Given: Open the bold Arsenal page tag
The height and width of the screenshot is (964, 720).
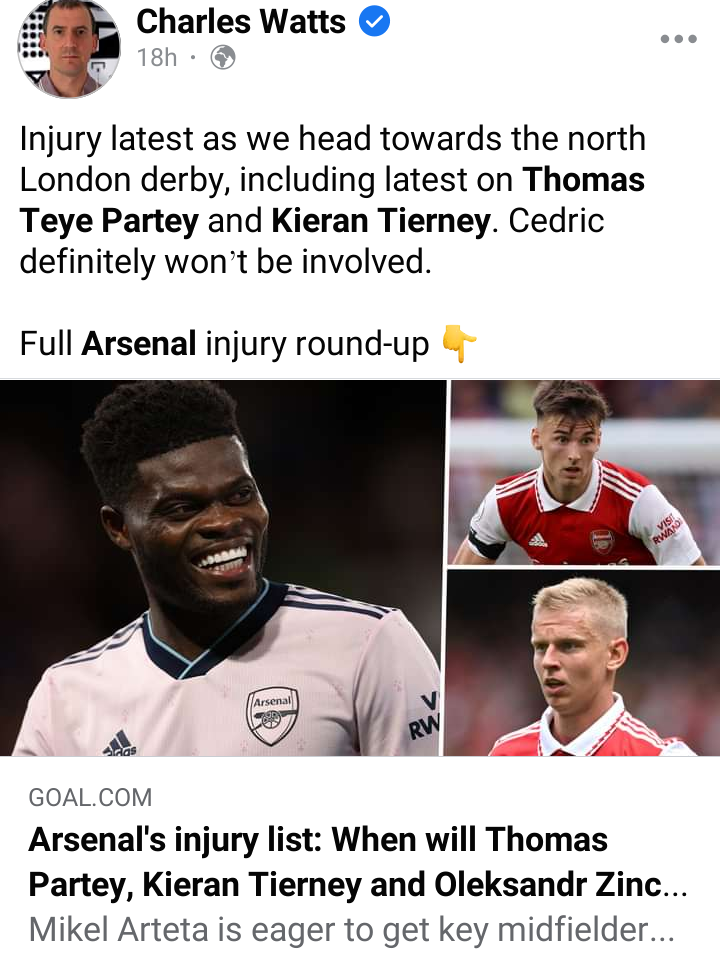Looking at the screenshot, I should coord(139,343).
